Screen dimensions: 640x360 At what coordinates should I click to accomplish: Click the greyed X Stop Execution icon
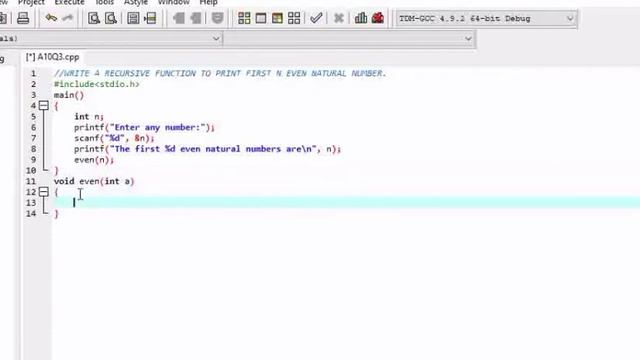pyautogui.click(x=338, y=18)
